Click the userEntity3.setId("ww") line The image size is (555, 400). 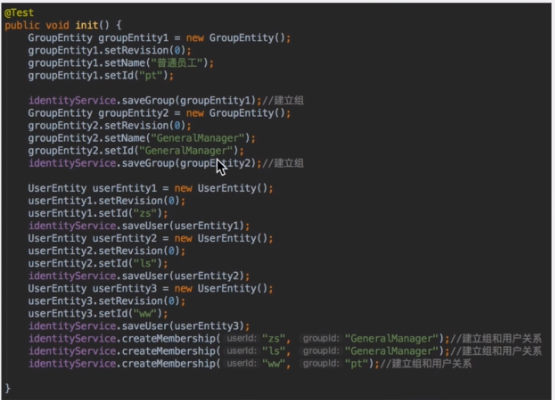click(x=98, y=314)
